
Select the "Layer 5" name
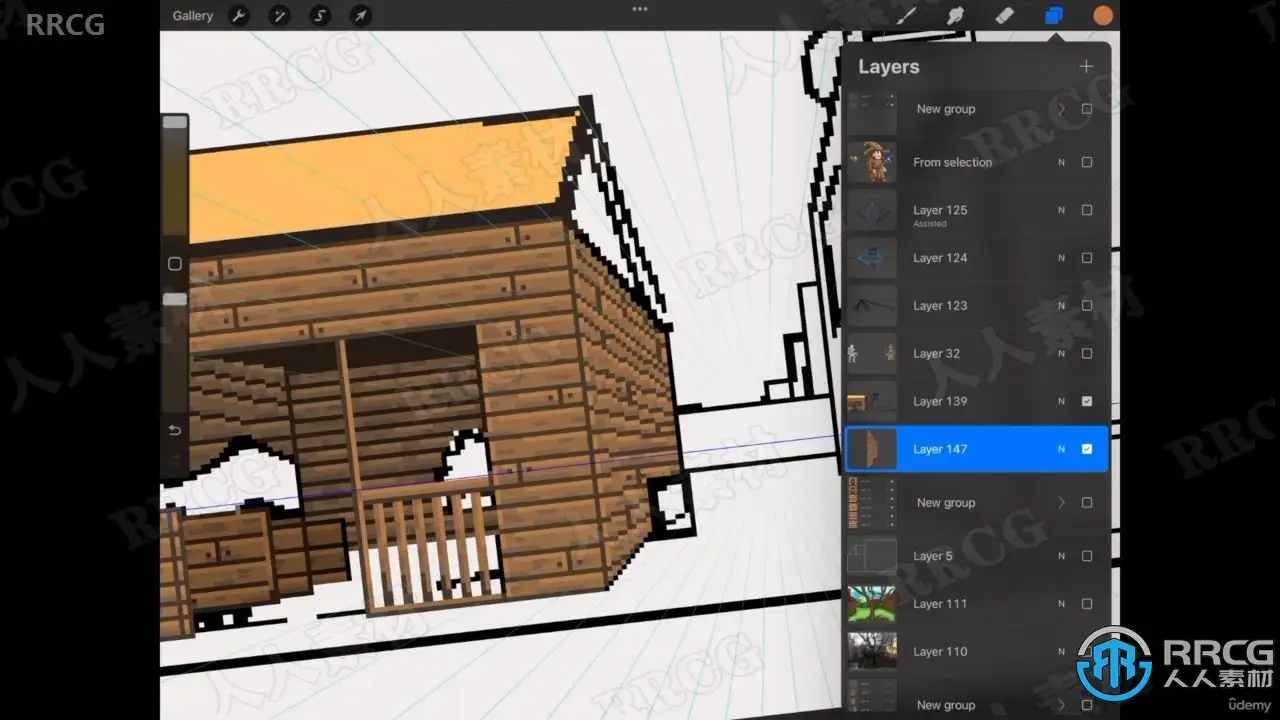tap(933, 556)
